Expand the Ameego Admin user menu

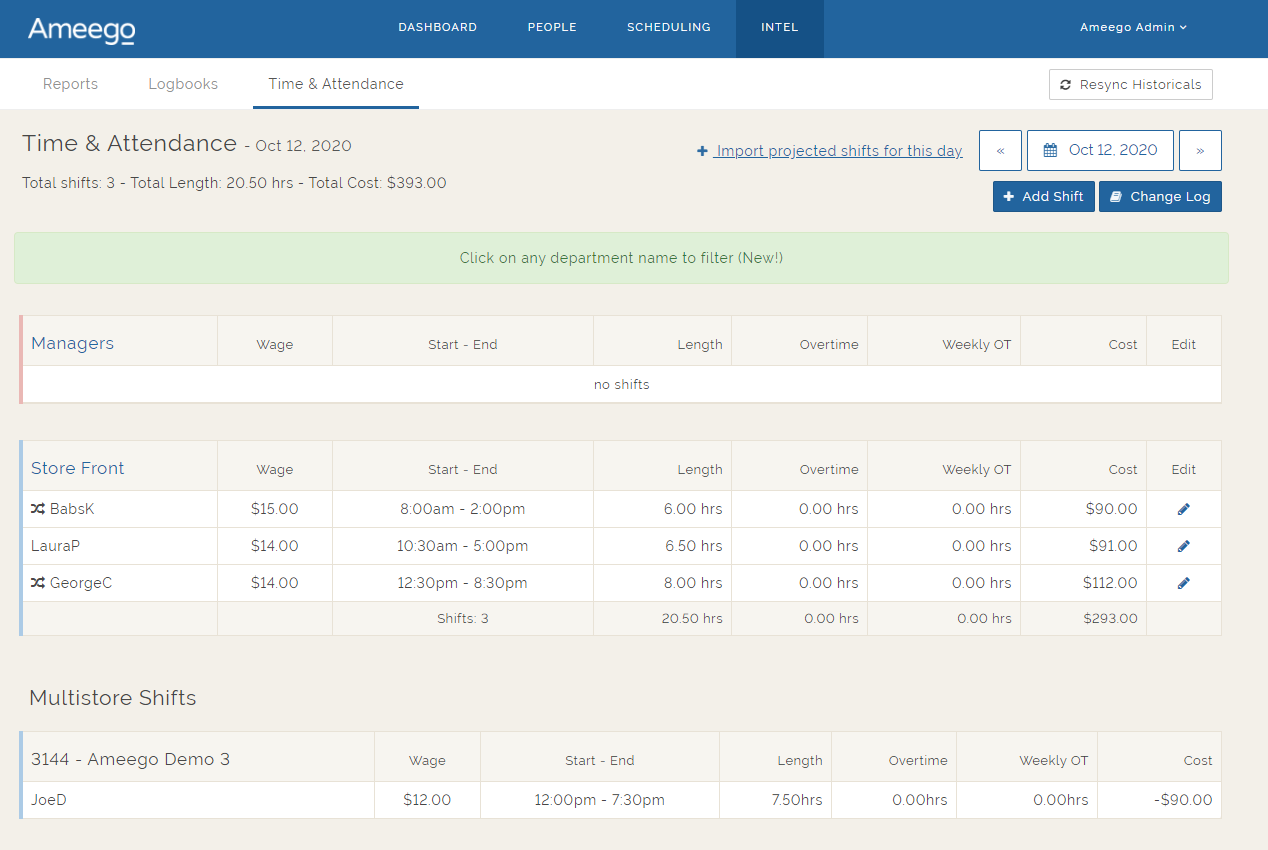tap(1133, 28)
